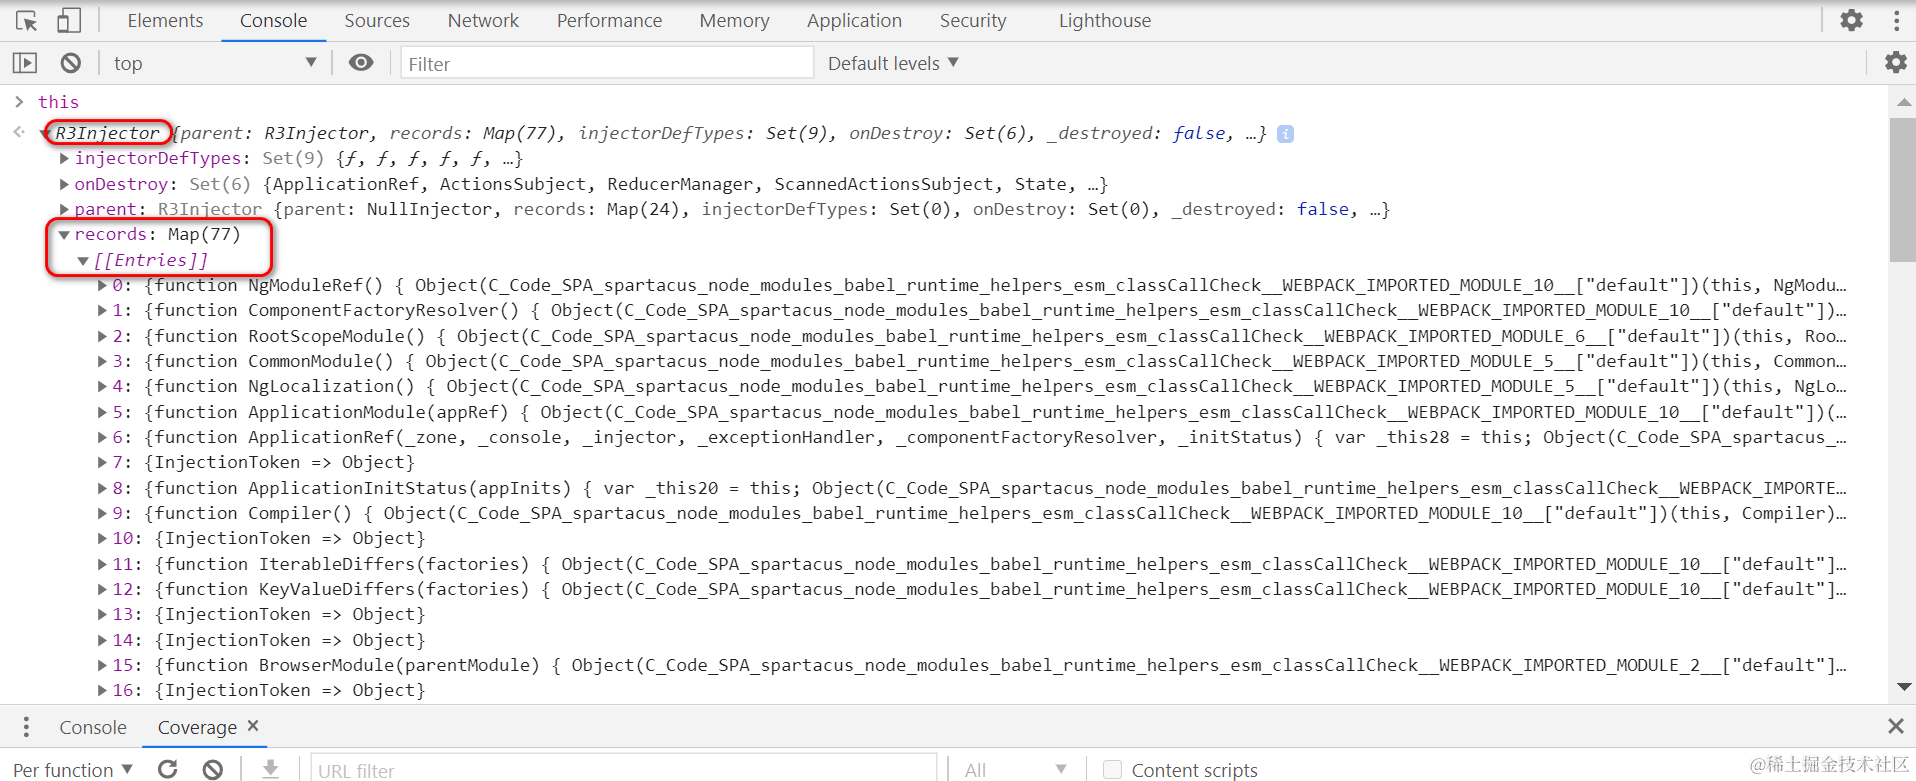Click scrollbar down arrow in console
This screenshot has height=781, width=1916.
(1904, 686)
